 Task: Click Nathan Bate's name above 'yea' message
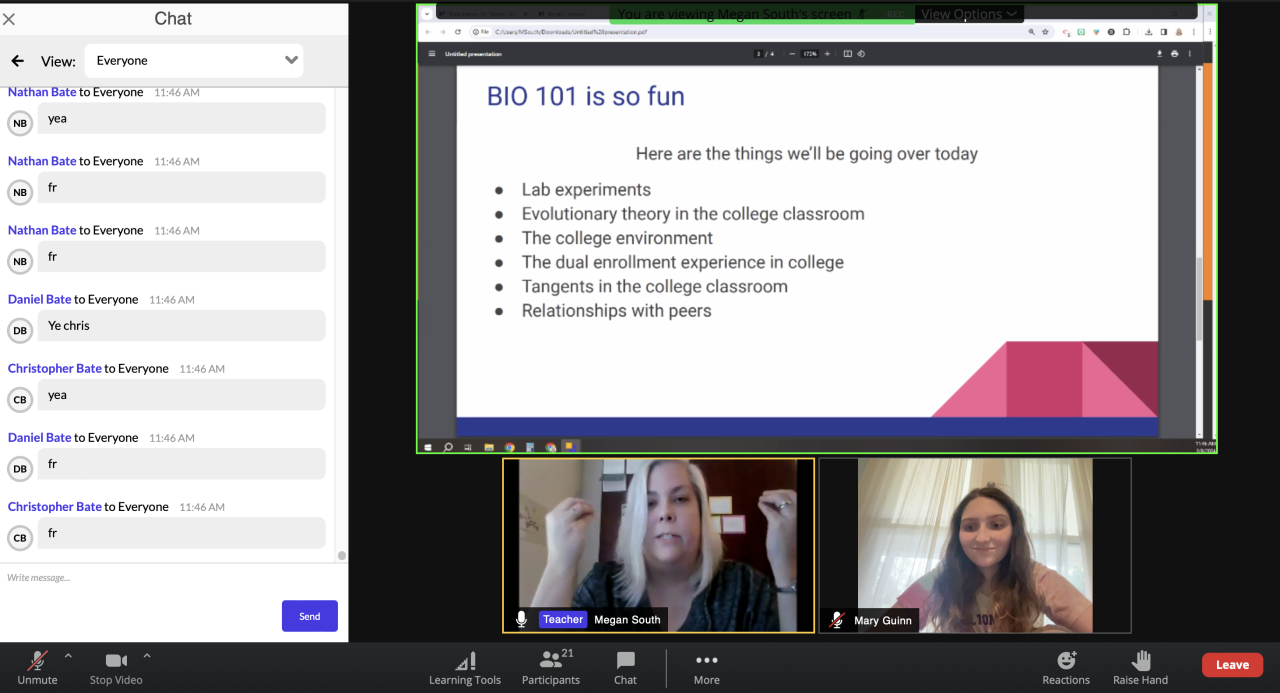pyautogui.click(x=42, y=92)
